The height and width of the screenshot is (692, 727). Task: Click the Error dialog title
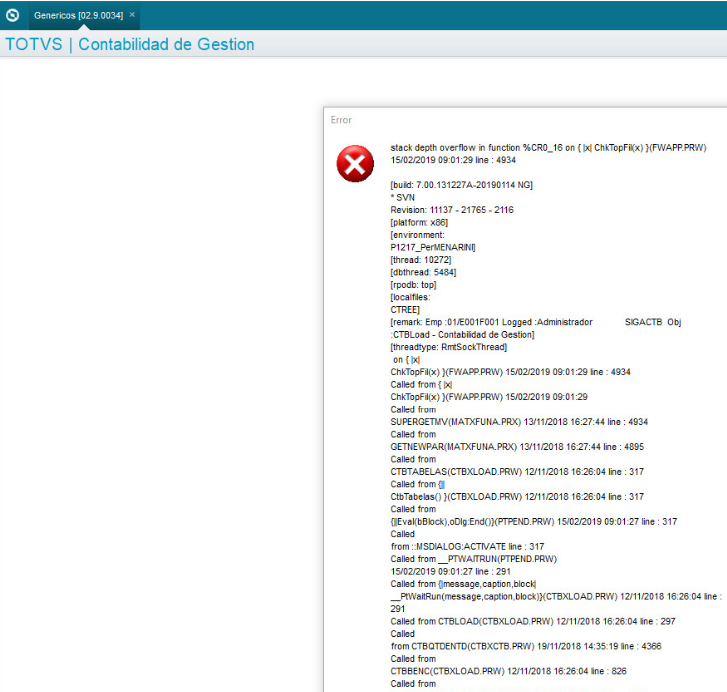[341, 120]
